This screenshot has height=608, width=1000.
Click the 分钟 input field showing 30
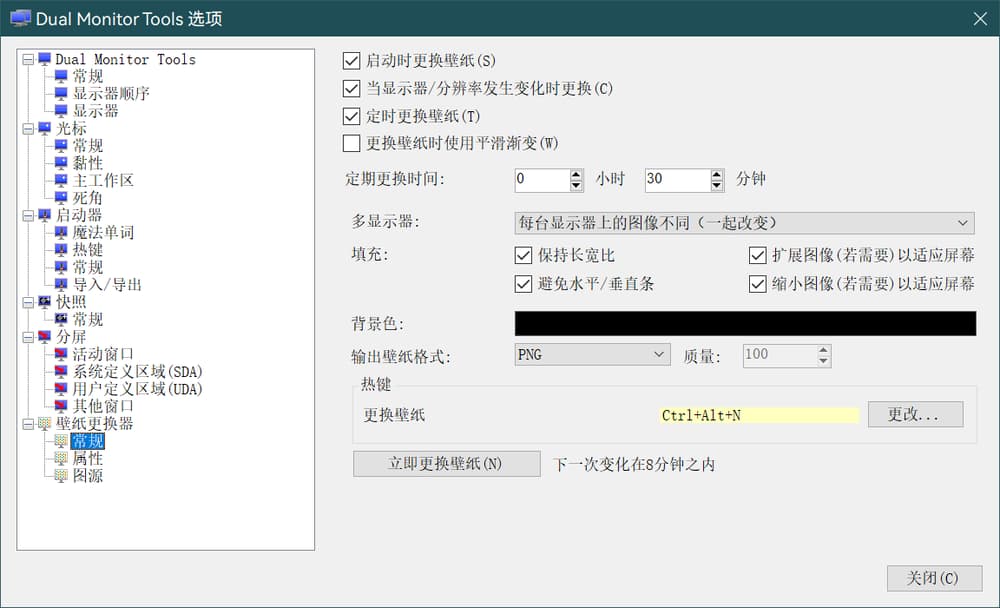click(x=677, y=180)
